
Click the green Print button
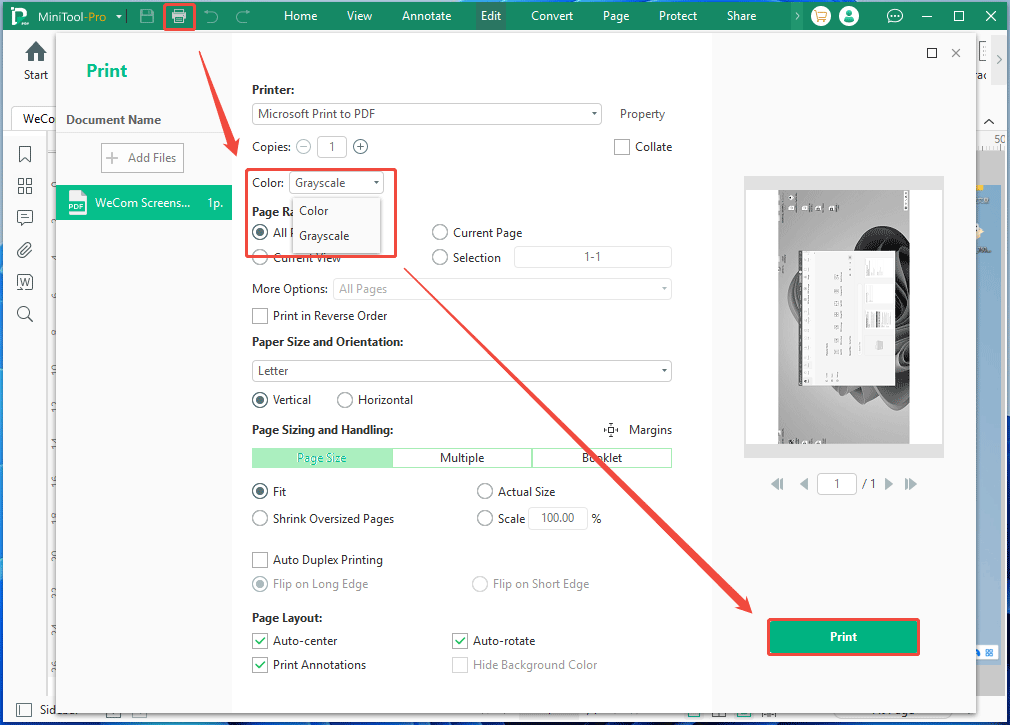tap(843, 637)
